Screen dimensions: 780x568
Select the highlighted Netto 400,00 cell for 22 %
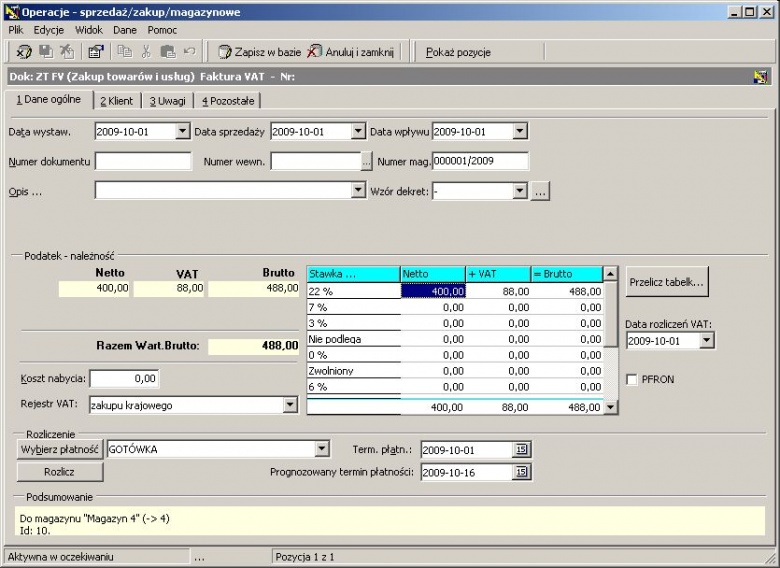433,291
